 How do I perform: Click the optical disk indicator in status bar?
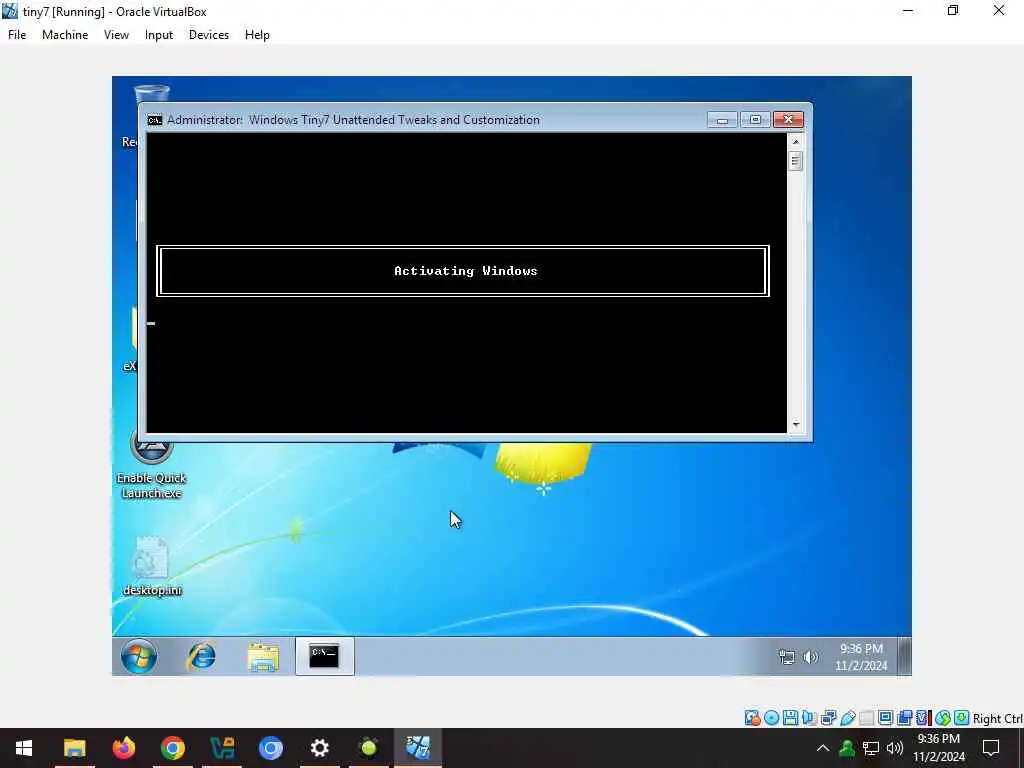[771, 718]
